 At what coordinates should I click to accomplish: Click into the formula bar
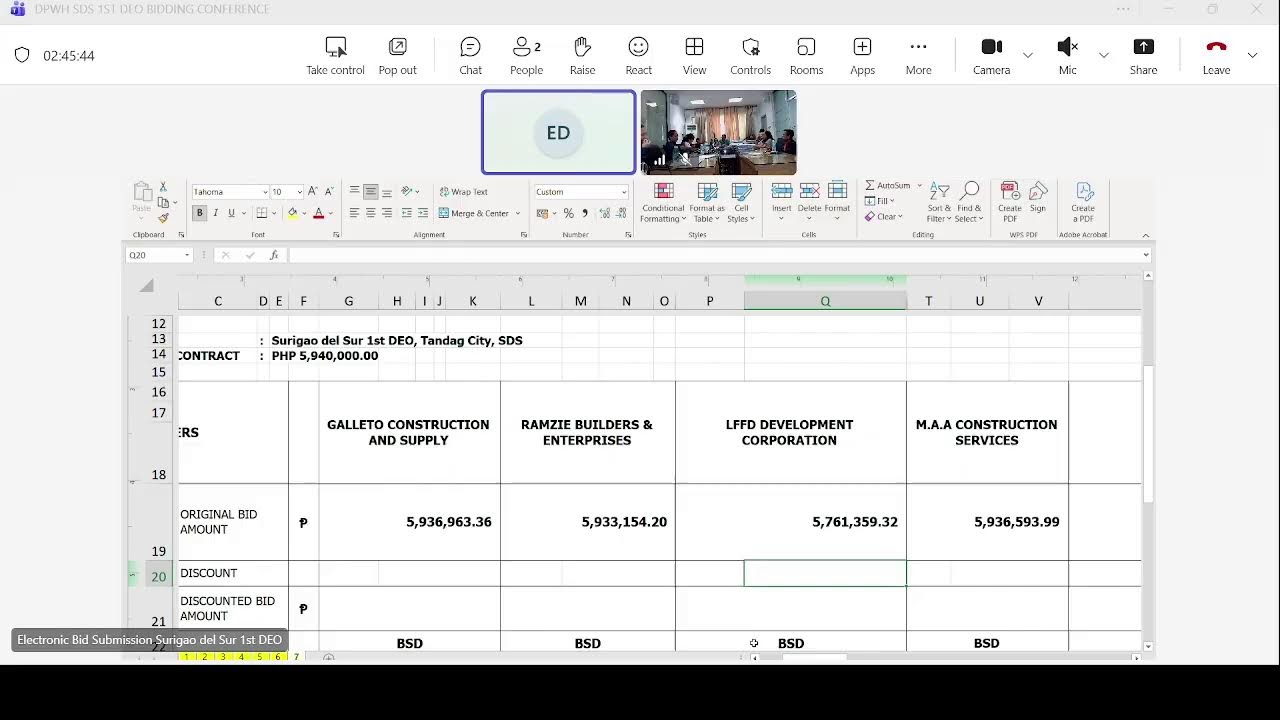coord(716,255)
